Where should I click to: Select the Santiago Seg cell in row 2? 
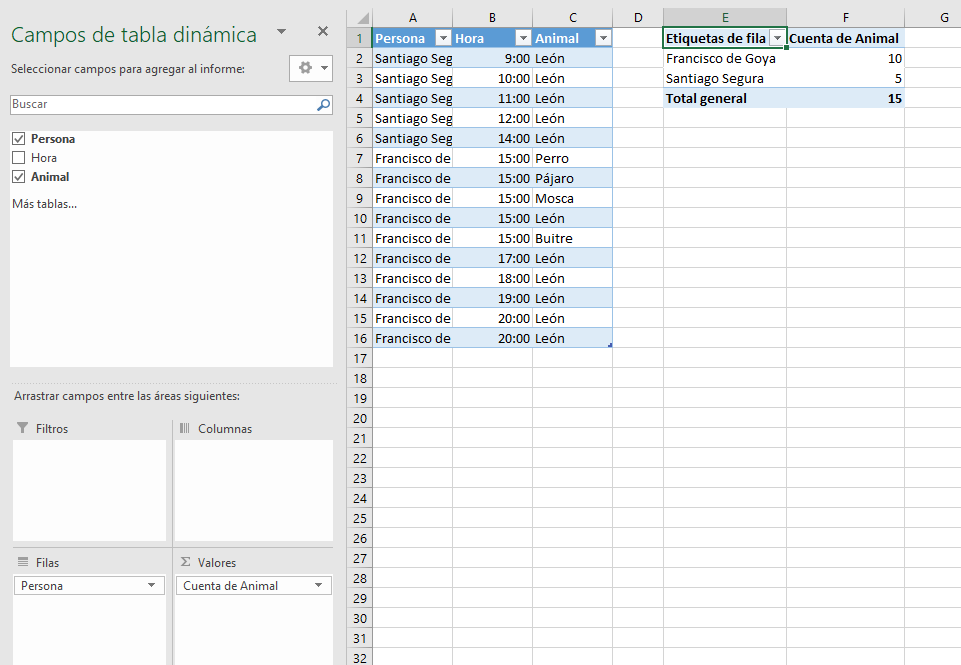(x=412, y=58)
